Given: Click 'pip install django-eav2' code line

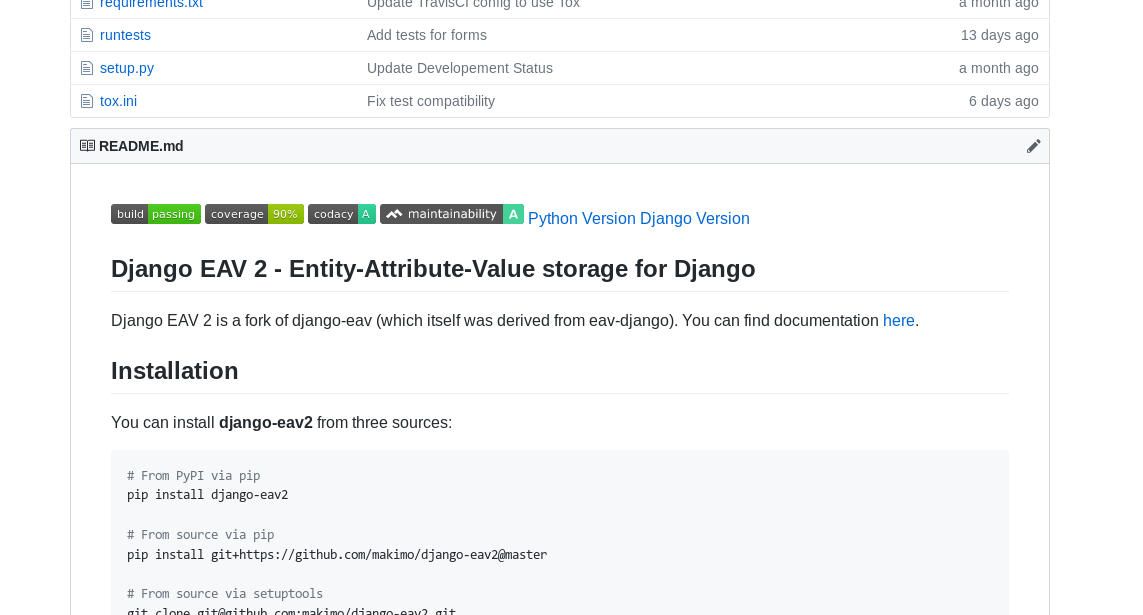Looking at the screenshot, I should [208, 495].
